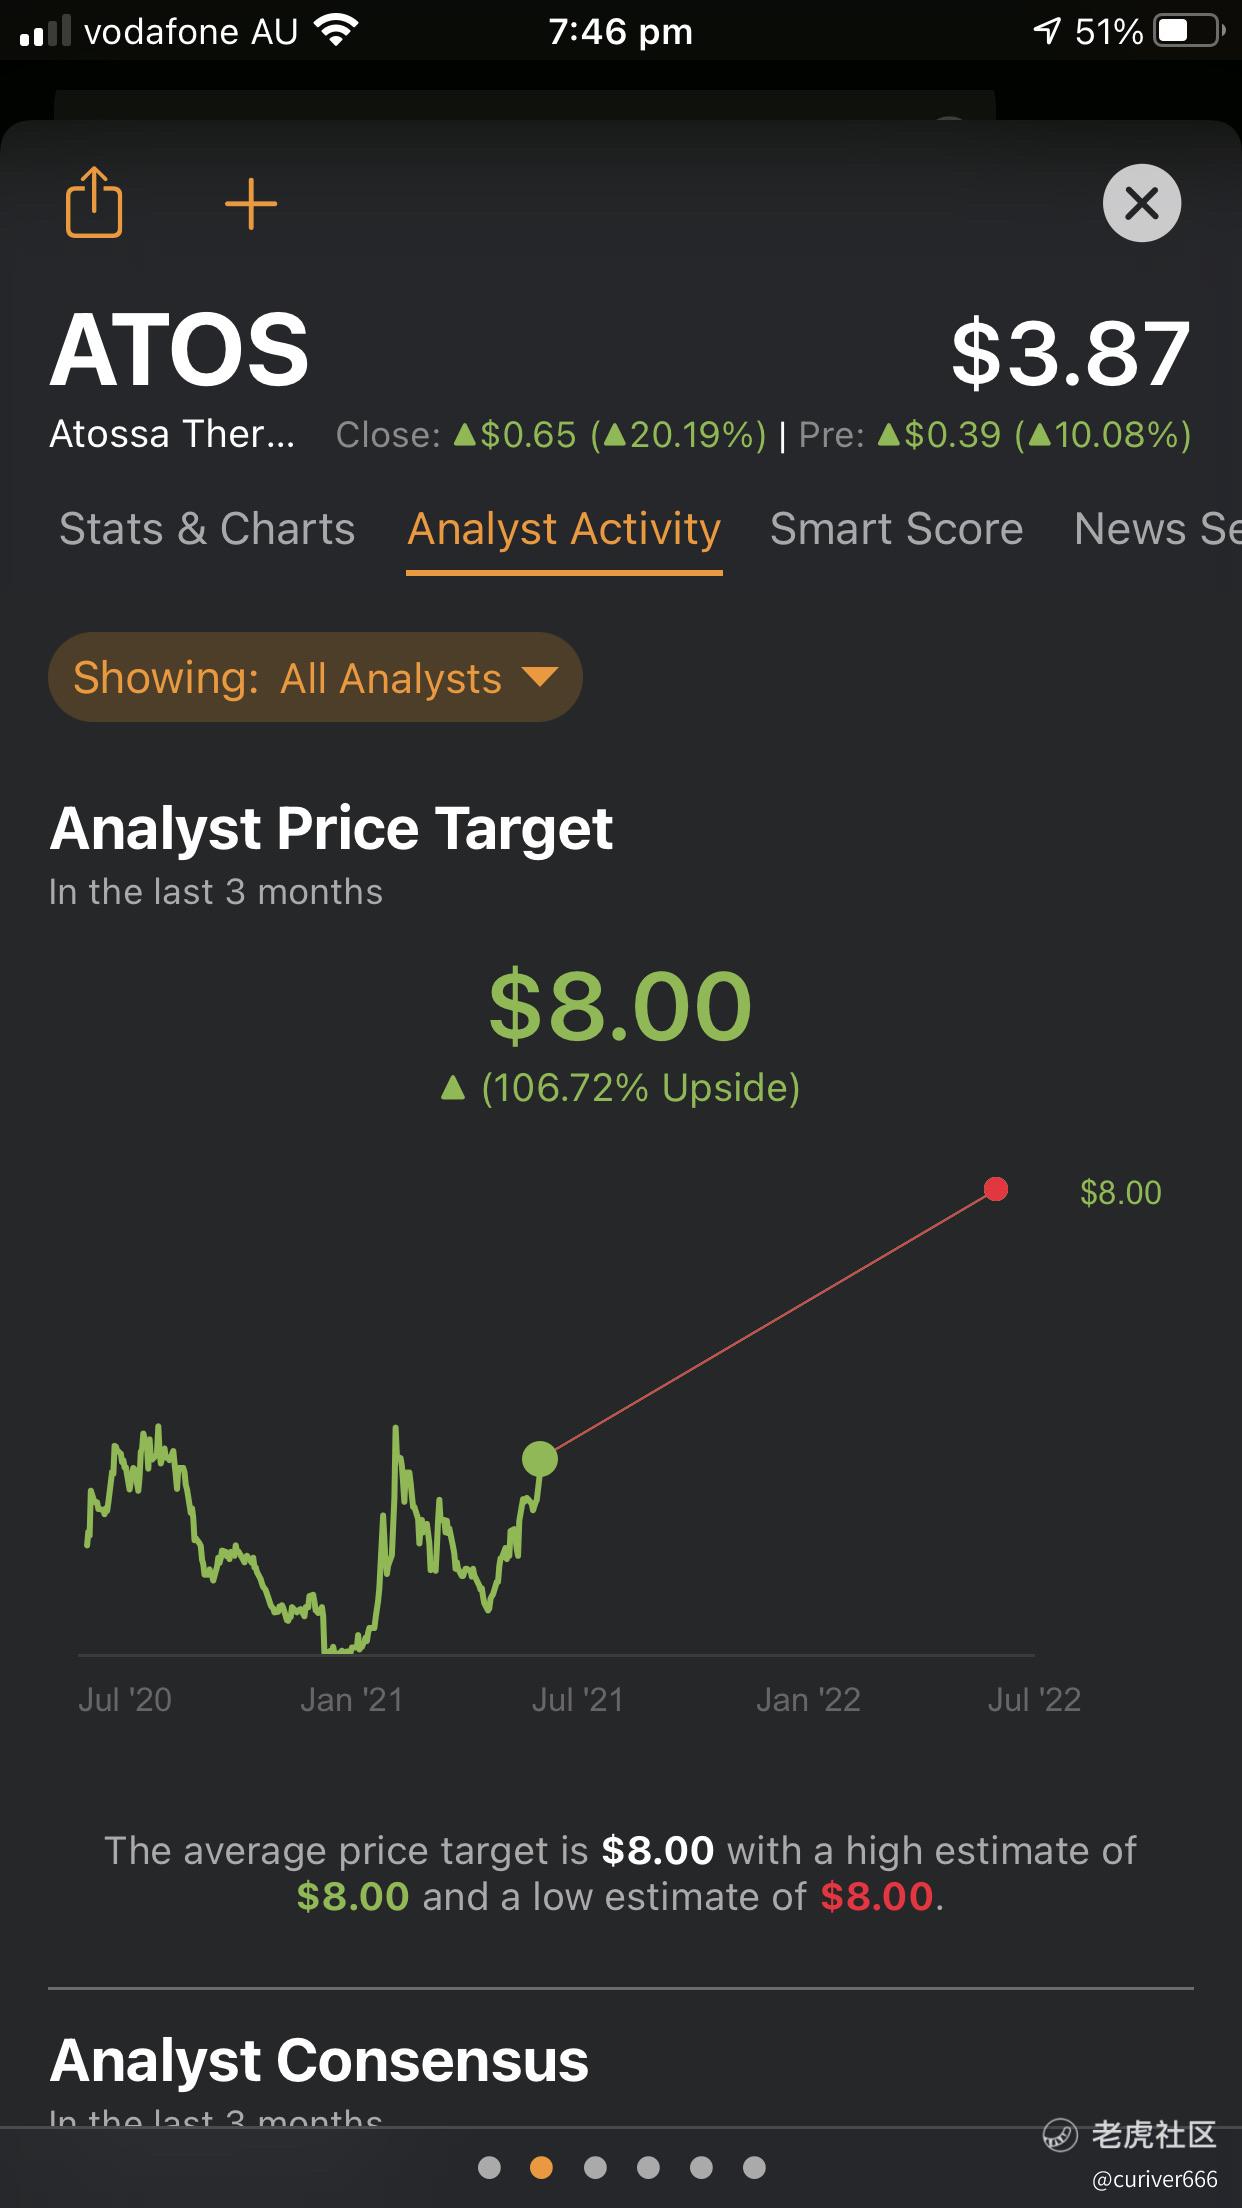The height and width of the screenshot is (2208, 1242).
Task: Tap the battery indicator in status bar
Action: click(x=1189, y=31)
